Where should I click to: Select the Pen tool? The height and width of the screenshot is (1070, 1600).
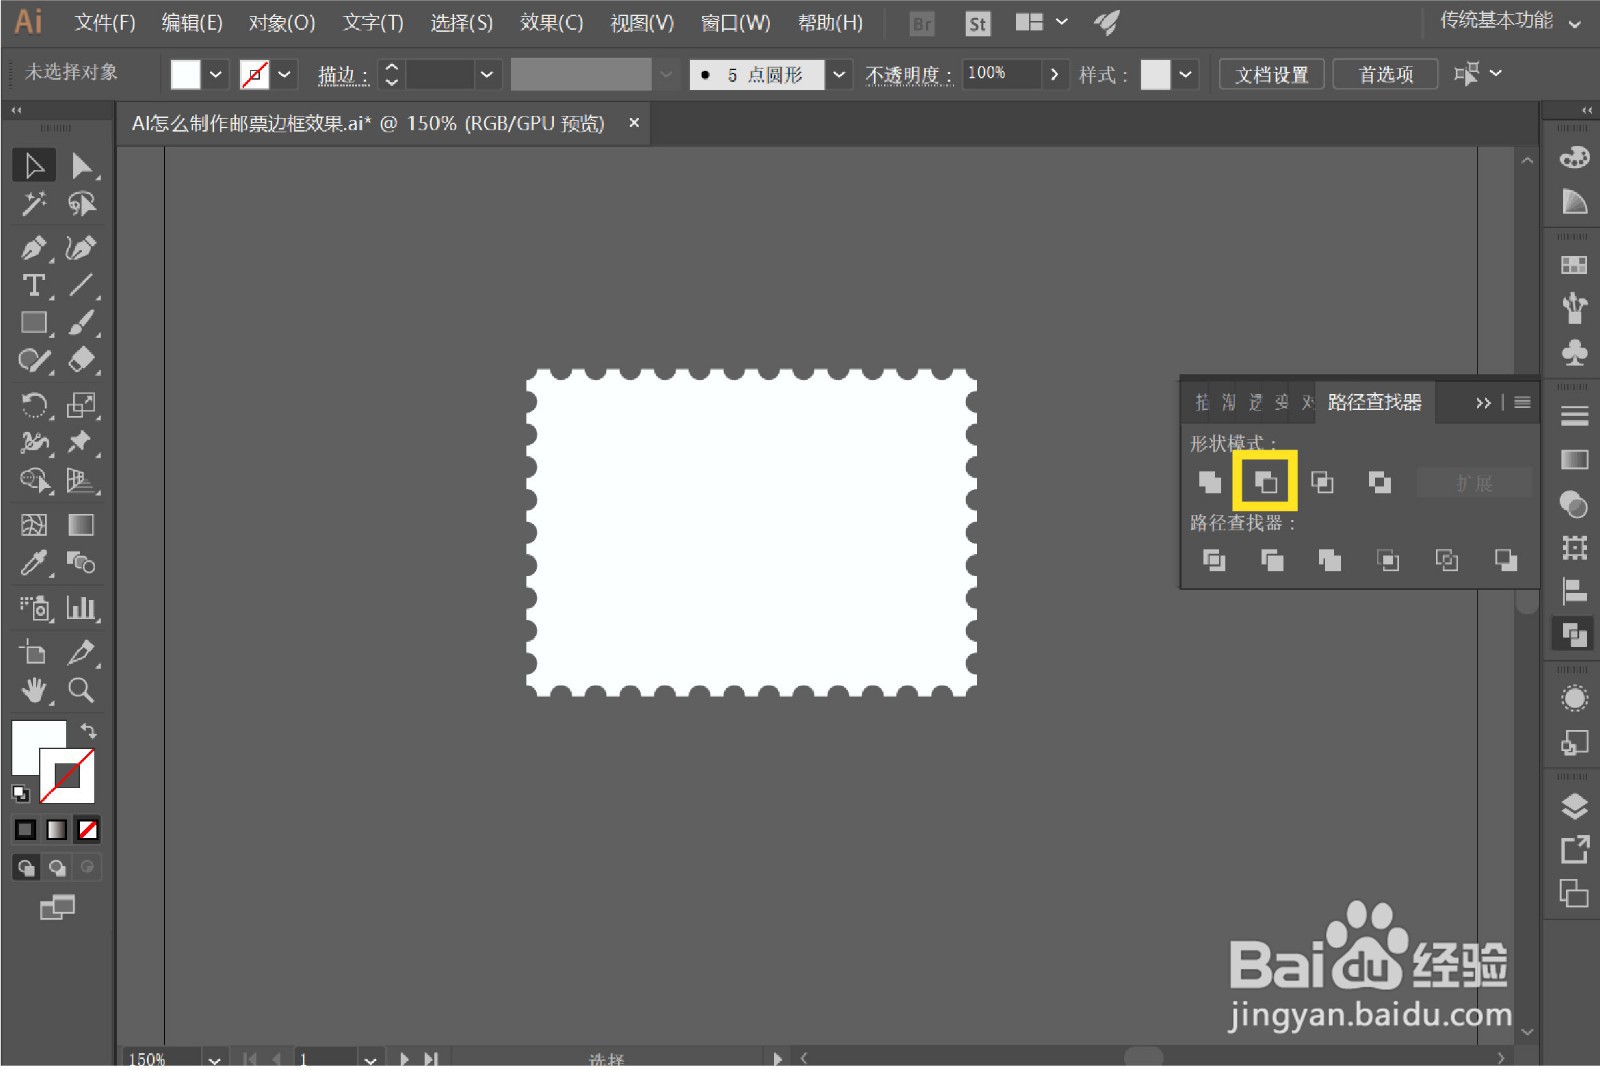34,247
